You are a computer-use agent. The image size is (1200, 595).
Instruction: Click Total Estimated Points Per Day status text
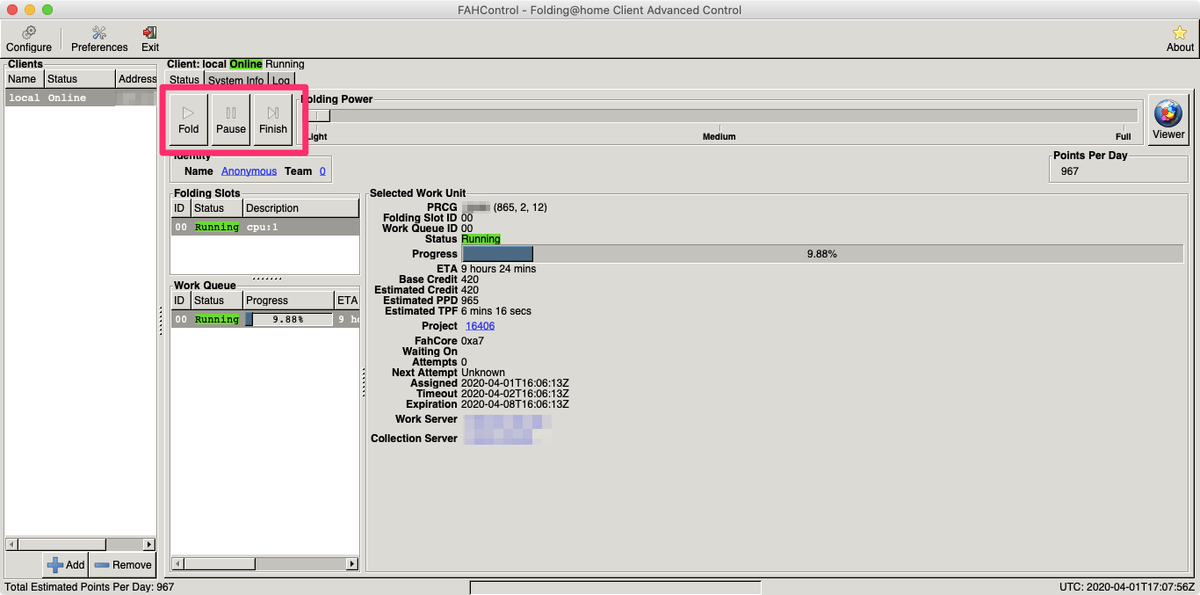(x=90, y=587)
